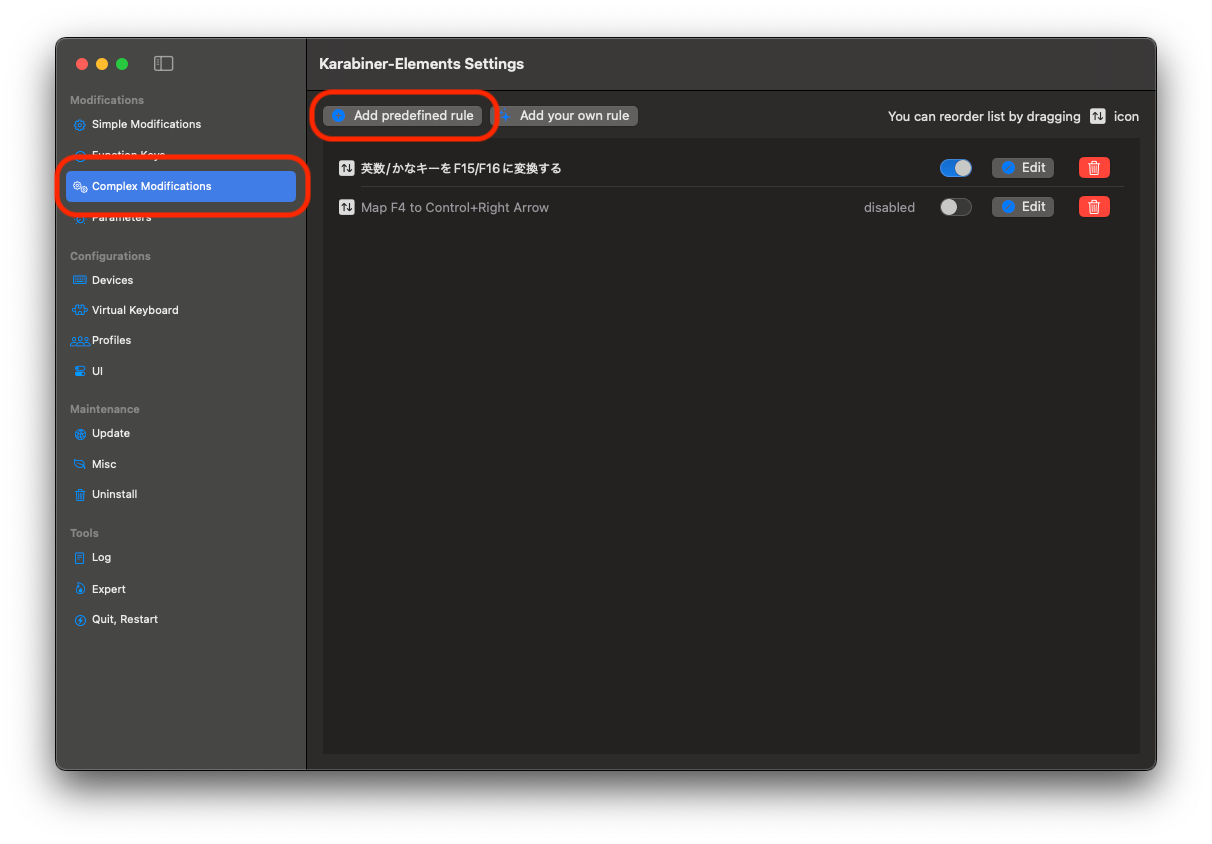Image resolution: width=1212 pixels, height=844 pixels.
Task: Delete the Map F4 rule with trash icon
Action: point(1094,207)
